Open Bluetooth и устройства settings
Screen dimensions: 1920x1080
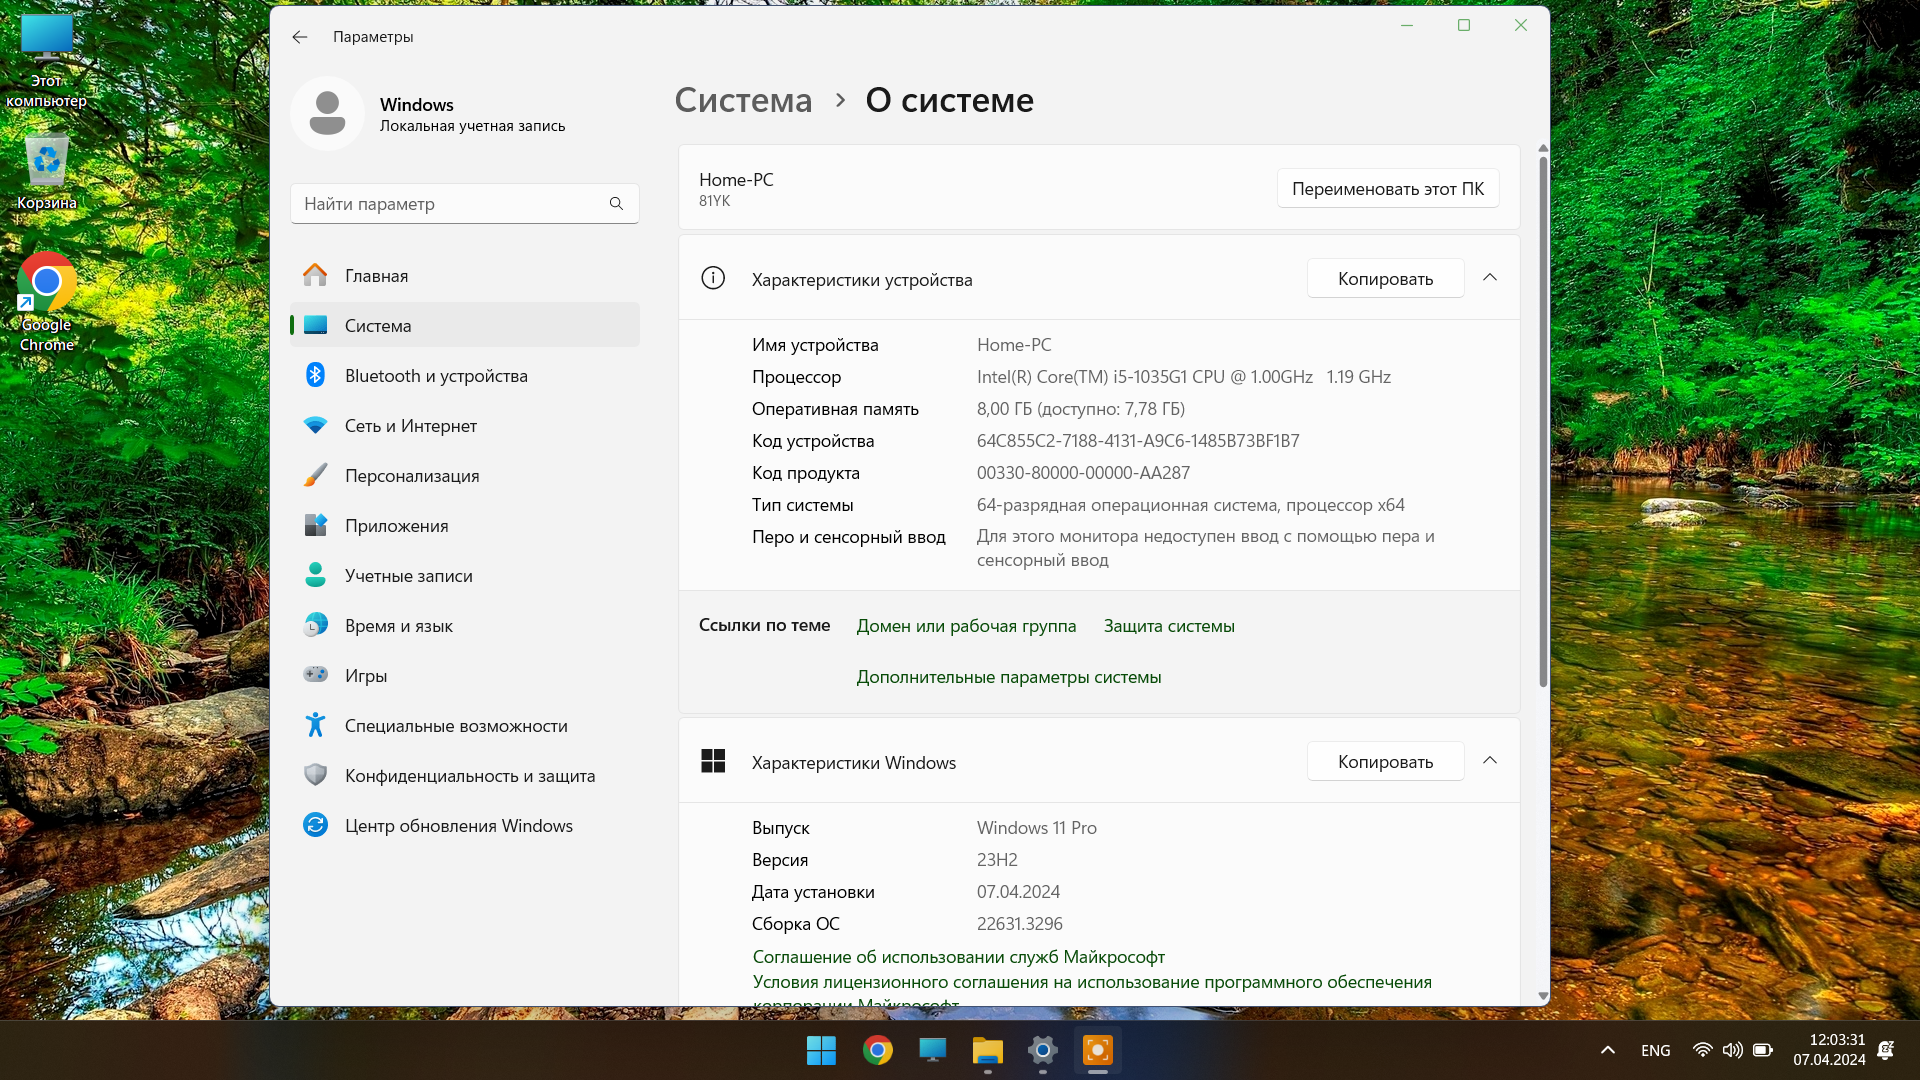435,376
